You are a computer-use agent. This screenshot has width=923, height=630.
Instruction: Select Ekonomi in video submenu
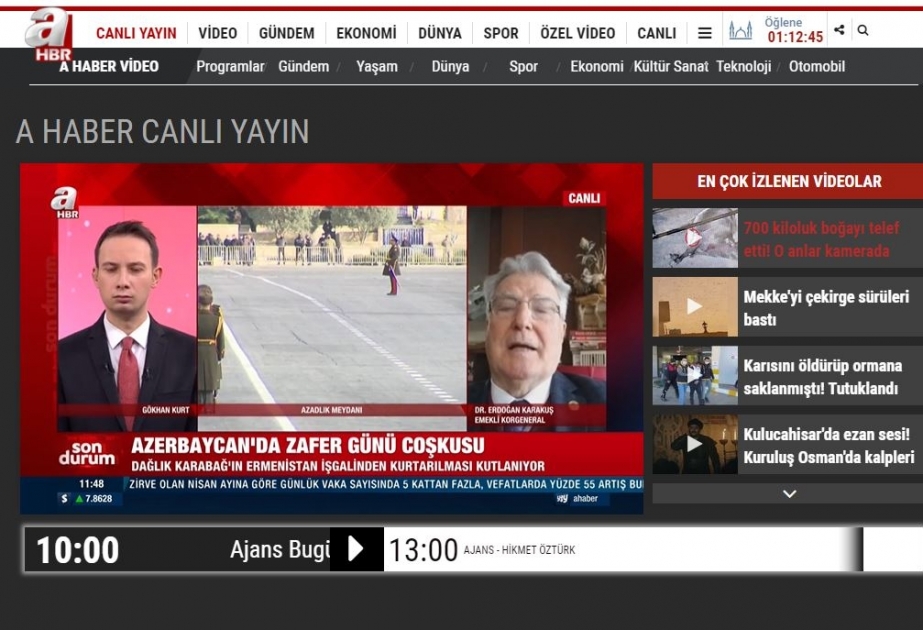point(596,67)
